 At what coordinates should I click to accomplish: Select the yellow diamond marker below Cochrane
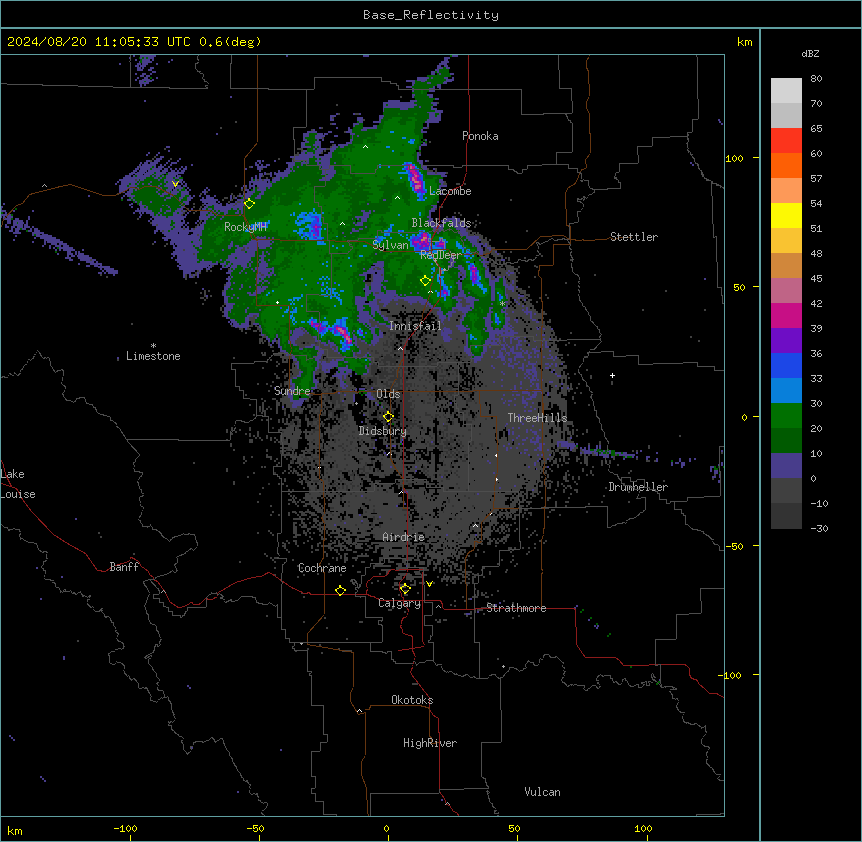click(x=340, y=590)
